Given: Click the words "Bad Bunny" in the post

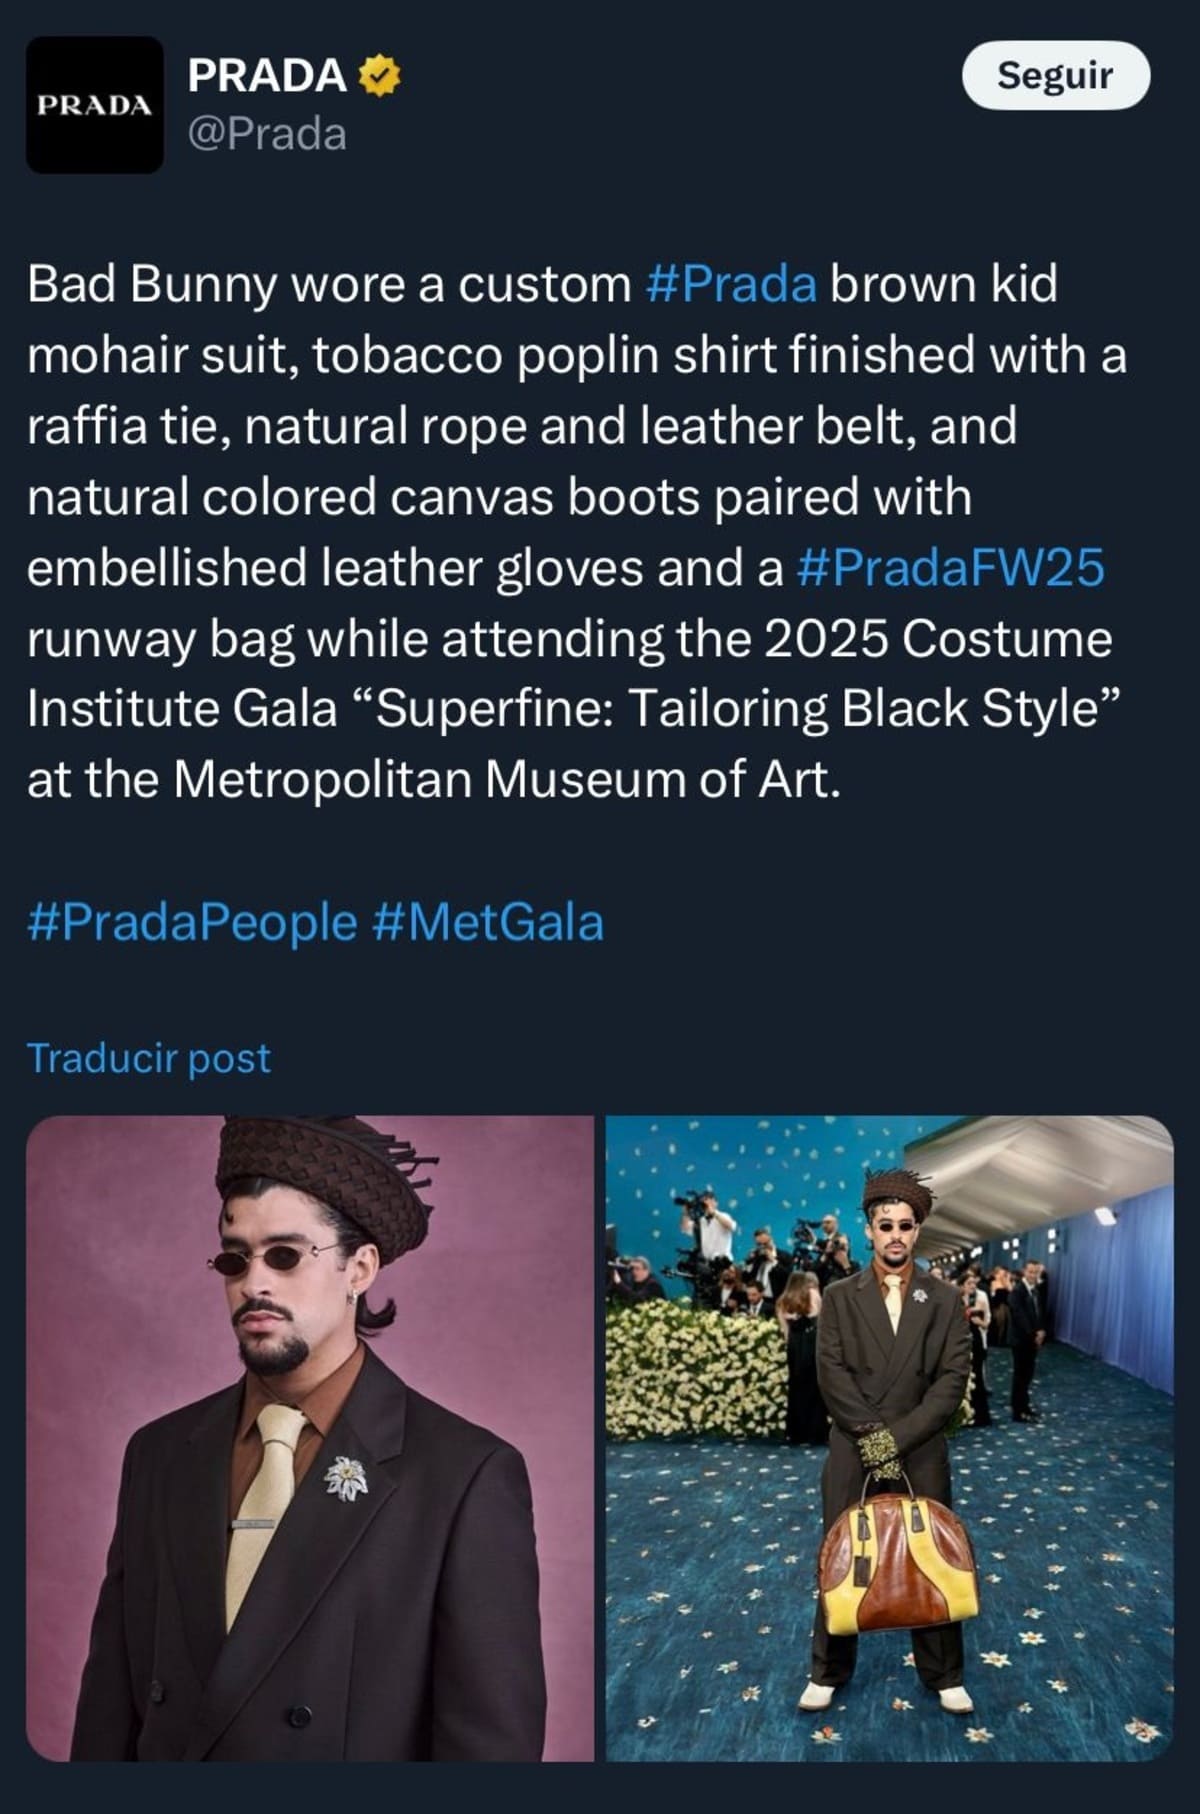Looking at the screenshot, I should (x=151, y=285).
